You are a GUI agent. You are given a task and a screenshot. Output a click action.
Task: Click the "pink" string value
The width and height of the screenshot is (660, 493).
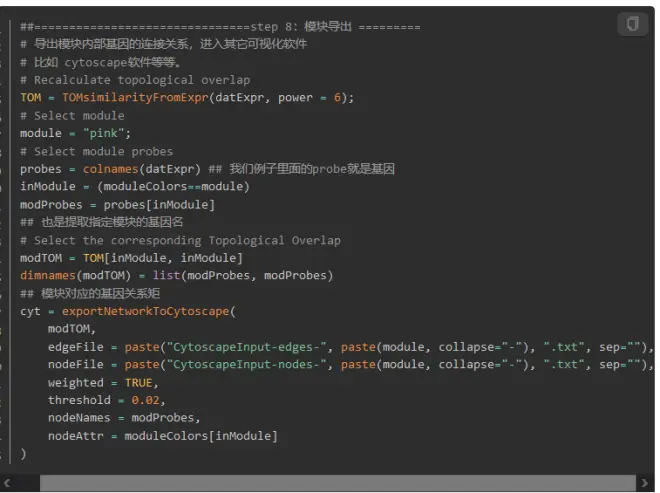[104, 133]
